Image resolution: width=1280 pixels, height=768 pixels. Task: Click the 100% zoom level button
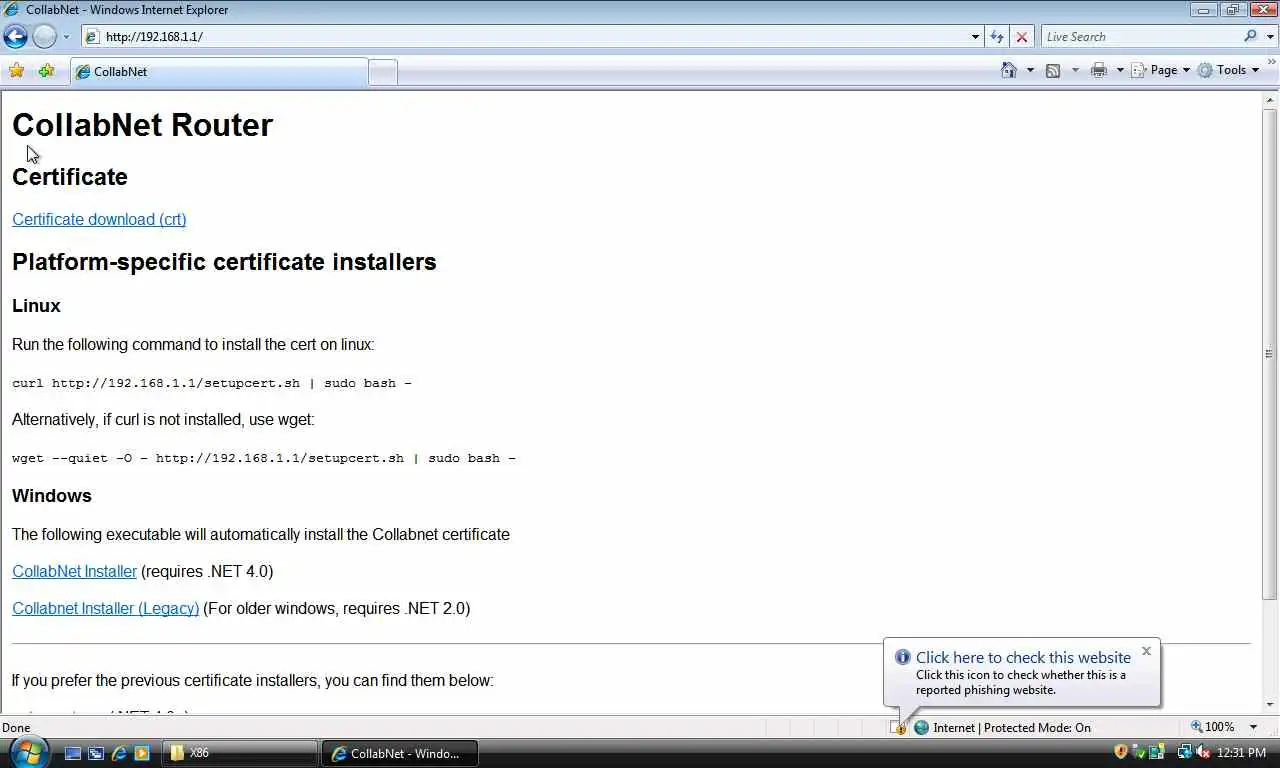tap(1211, 727)
